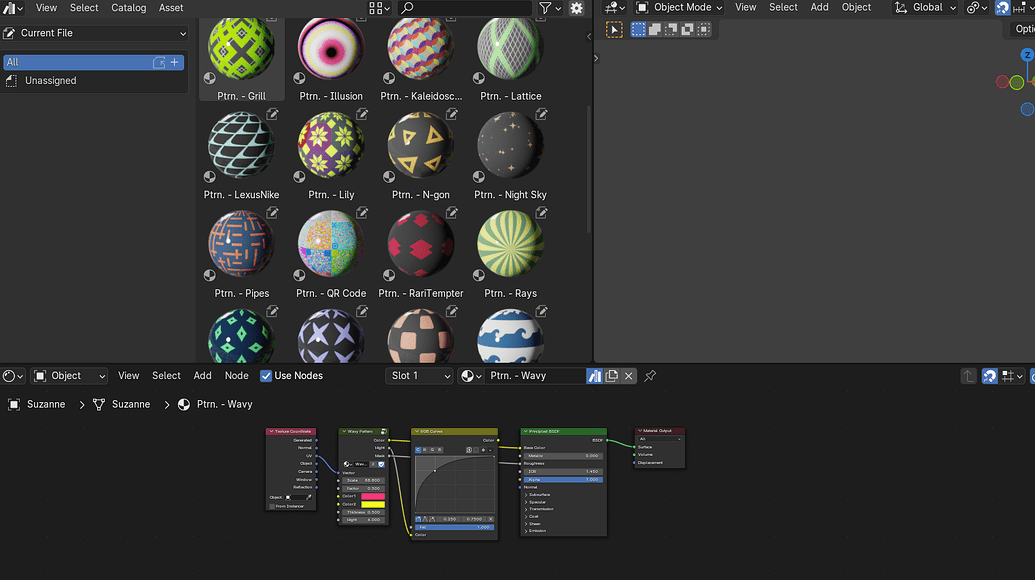
Task: Open the 3D viewport Add menu
Action: pyautogui.click(x=819, y=8)
